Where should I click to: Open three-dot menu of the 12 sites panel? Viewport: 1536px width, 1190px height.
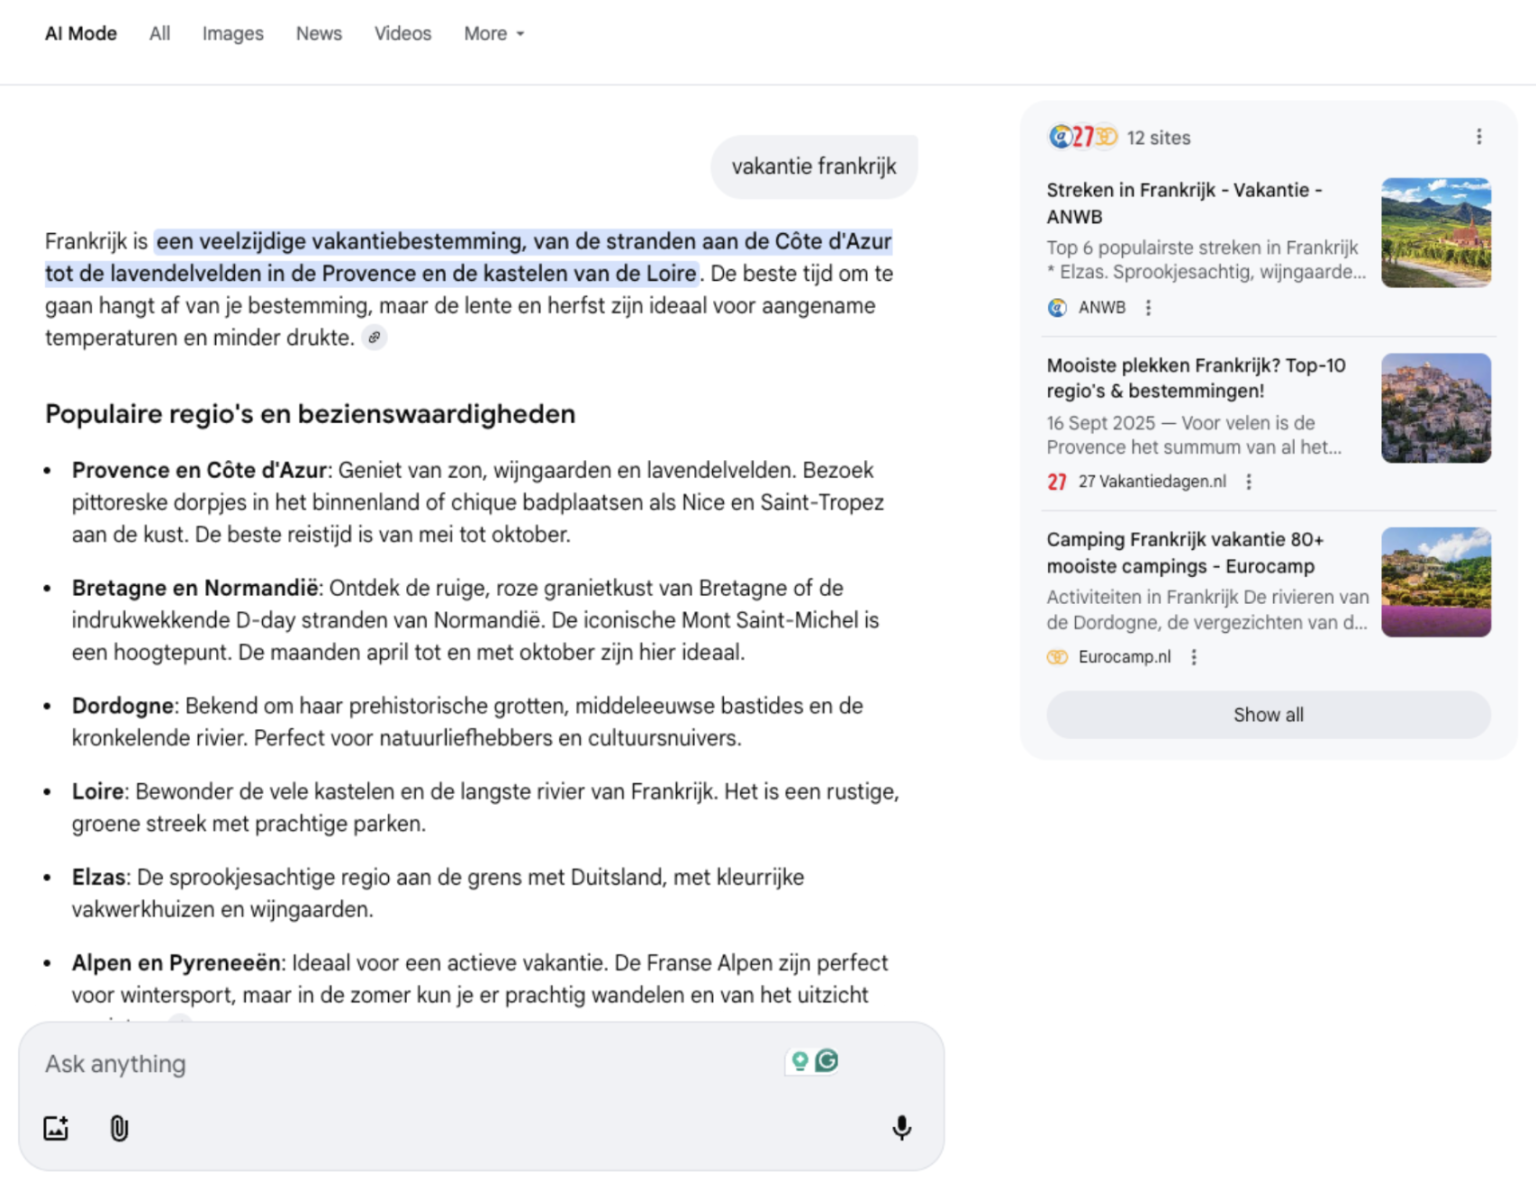coord(1479,137)
